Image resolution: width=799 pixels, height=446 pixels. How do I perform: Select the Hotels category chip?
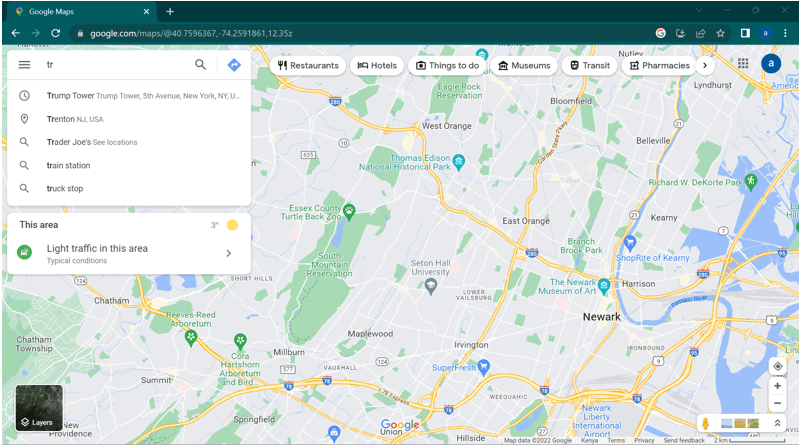pyautogui.click(x=377, y=66)
